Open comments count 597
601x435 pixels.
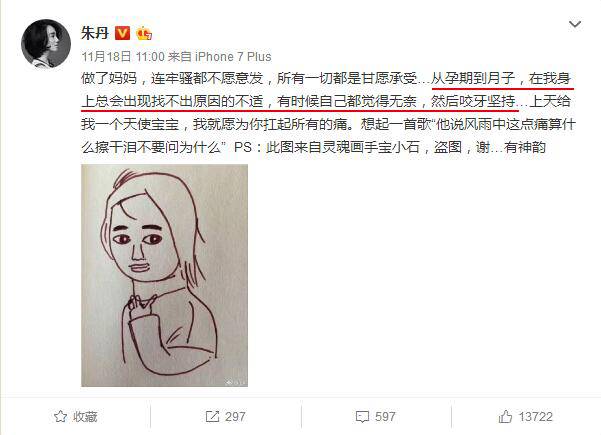[385, 417]
